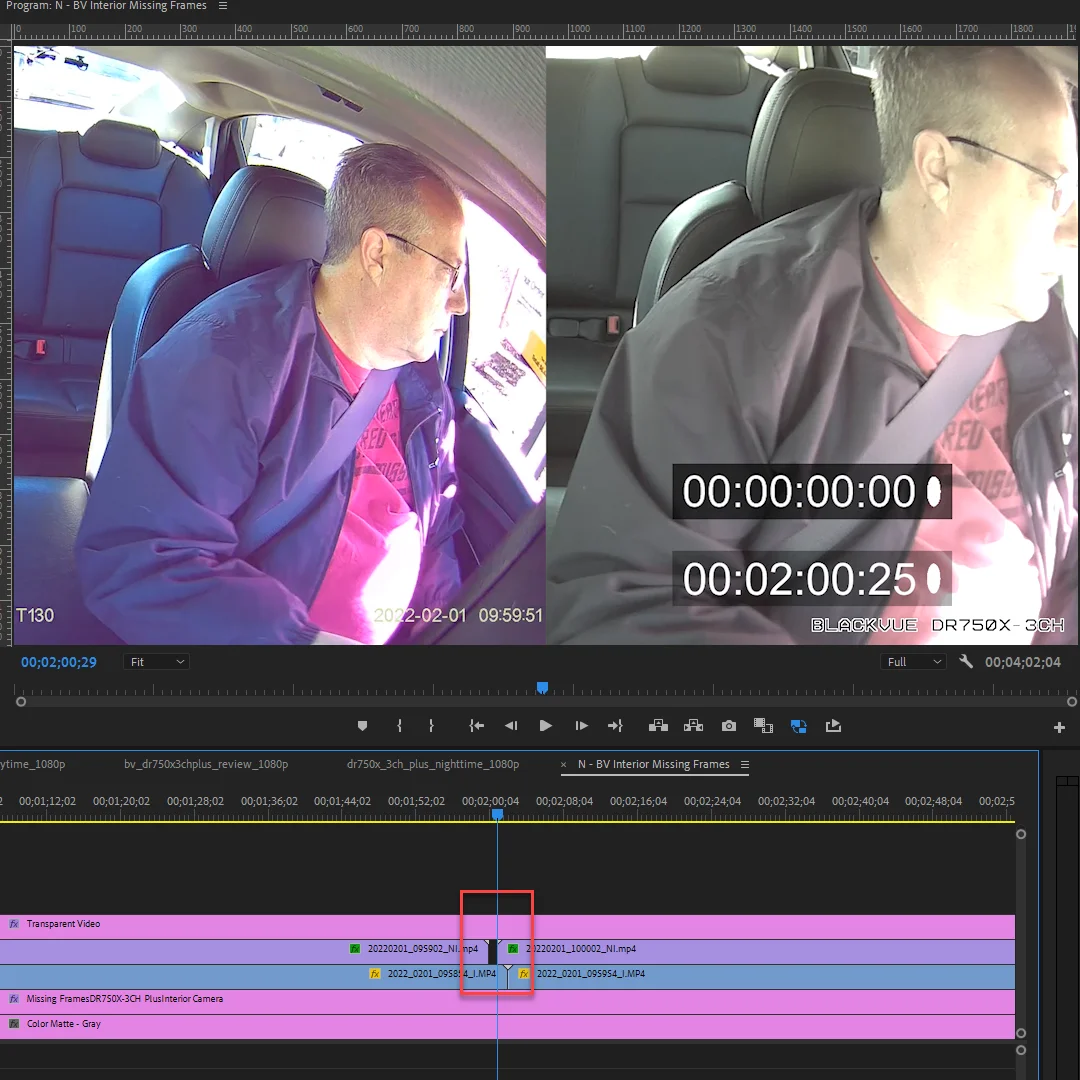
Task: Export a frame with the camera icon
Action: coord(729,726)
